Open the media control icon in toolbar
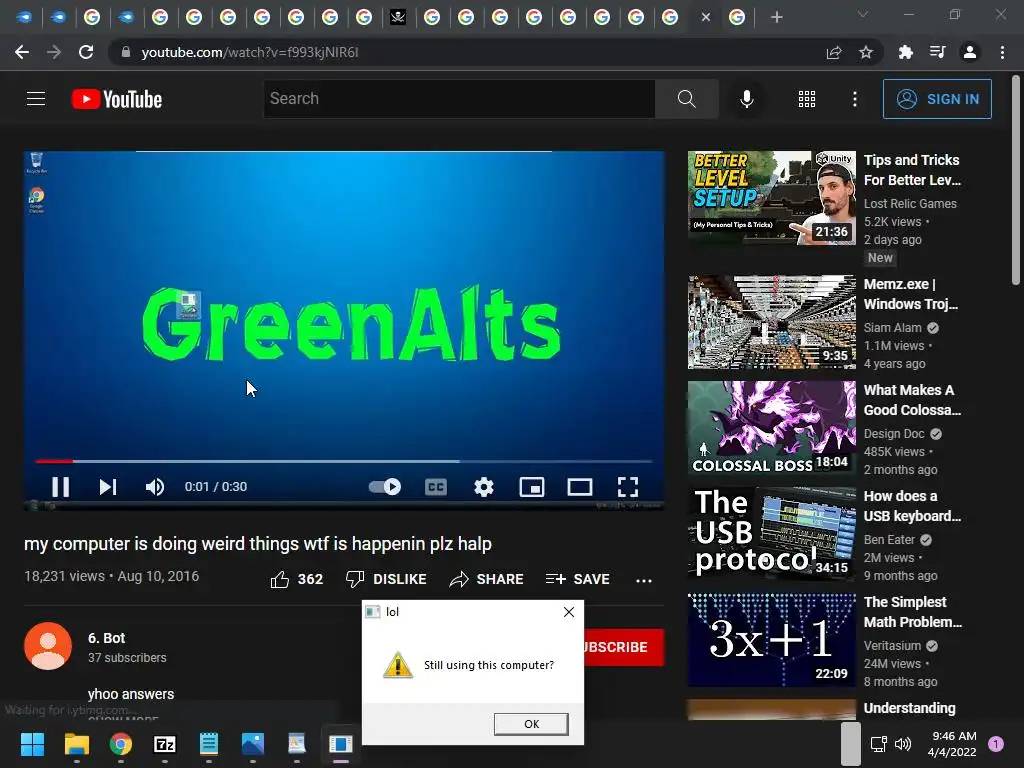Screen dimensions: 1024x768 pos(938,52)
